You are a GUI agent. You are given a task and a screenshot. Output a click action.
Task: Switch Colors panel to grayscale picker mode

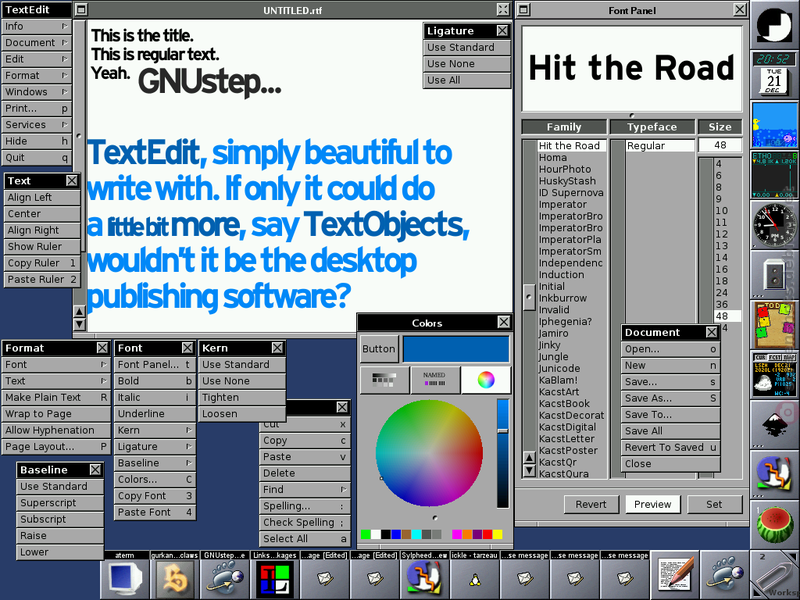coord(385,380)
